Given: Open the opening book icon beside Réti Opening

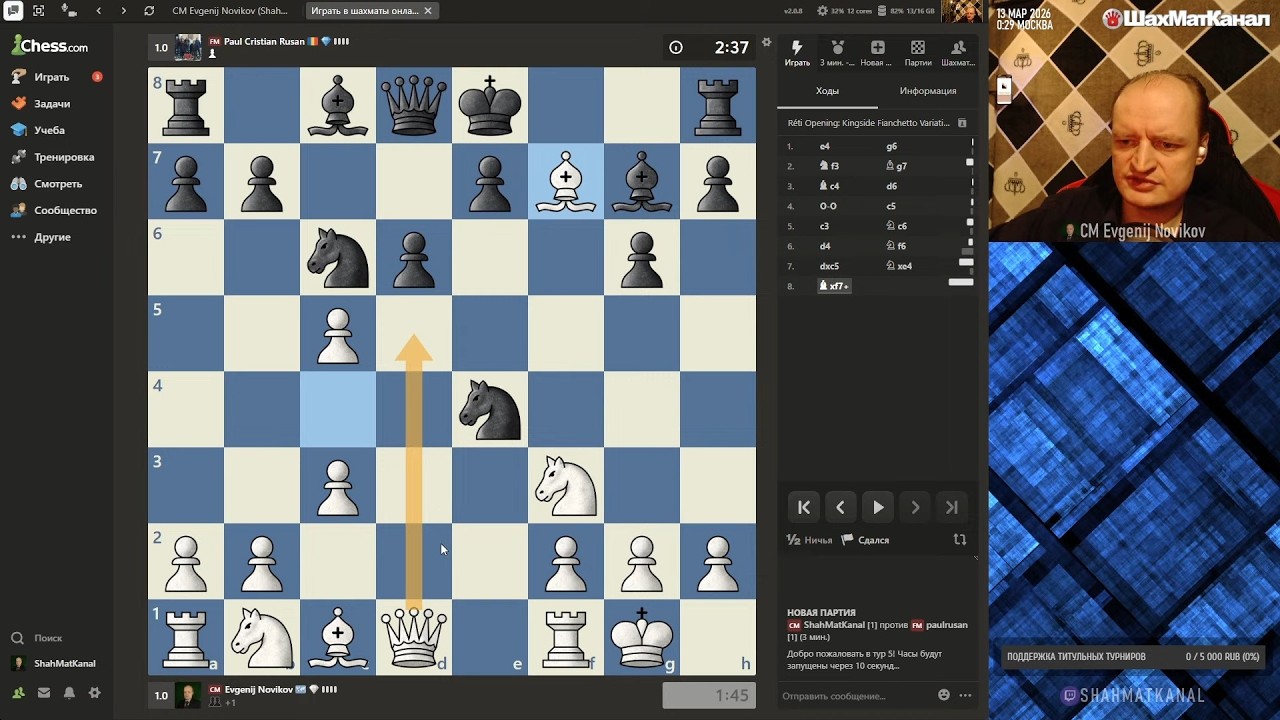Looking at the screenshot, I should pos(962,123).
